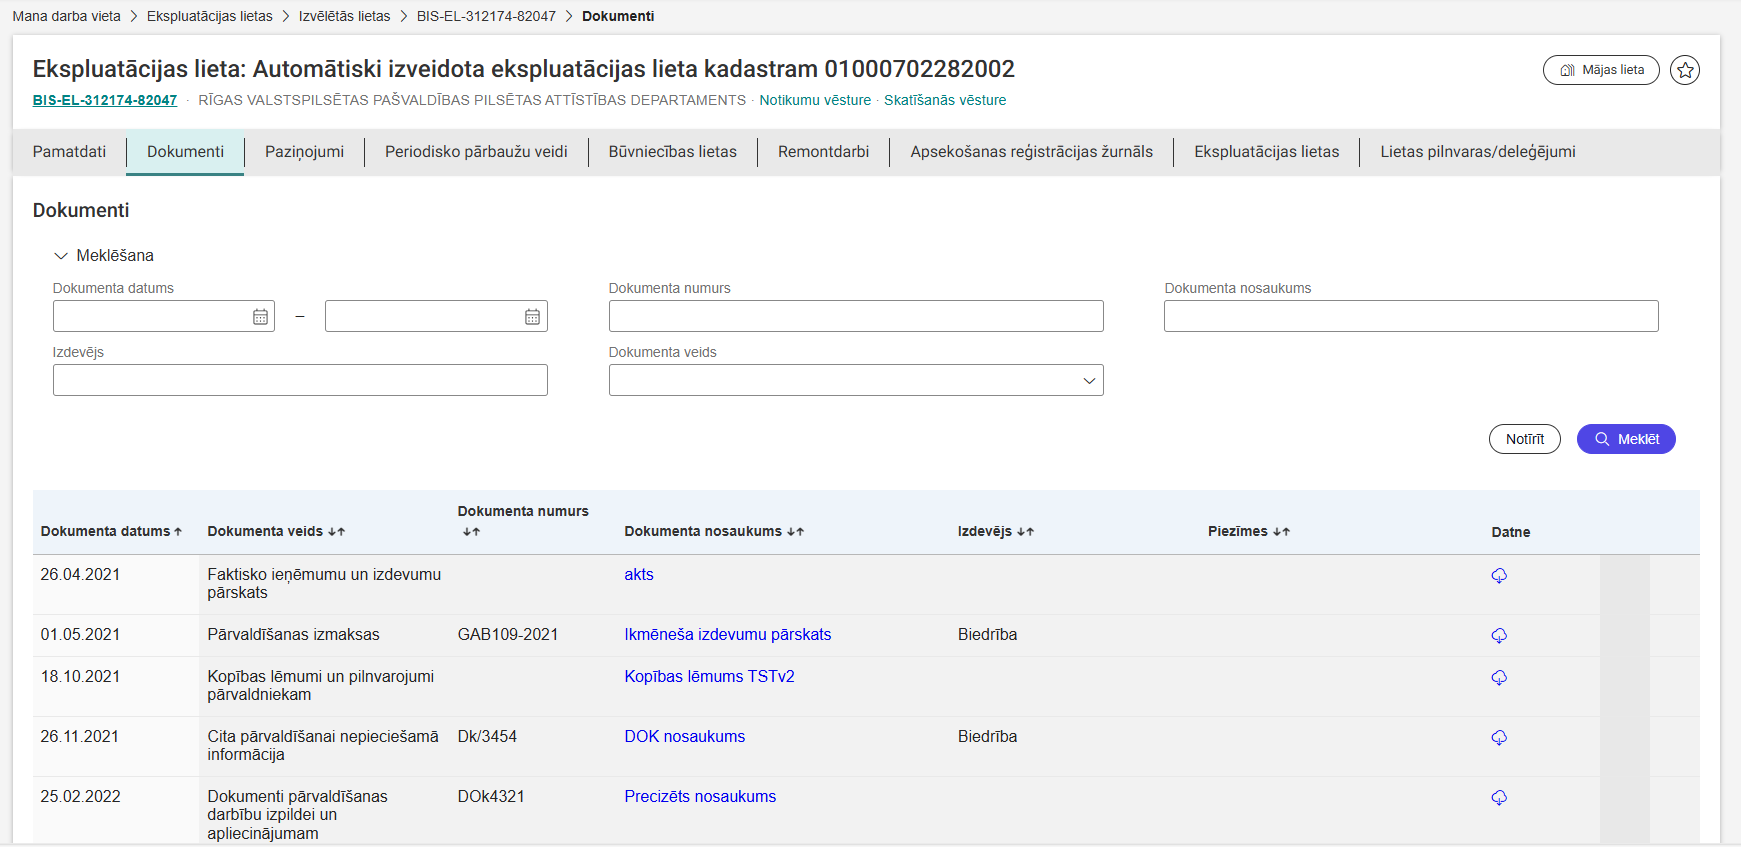
Task: Open start date calendar picker
Action: click(260, 317)
